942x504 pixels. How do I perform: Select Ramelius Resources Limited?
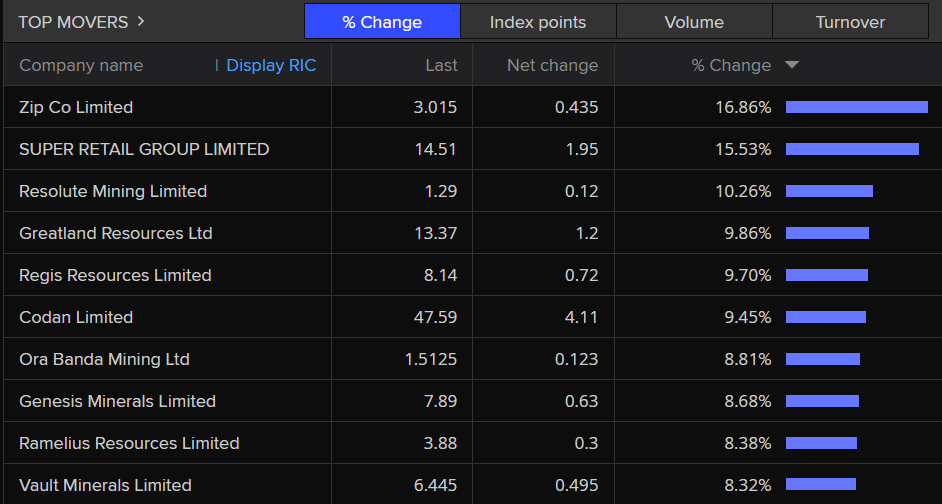coord(129,443)
